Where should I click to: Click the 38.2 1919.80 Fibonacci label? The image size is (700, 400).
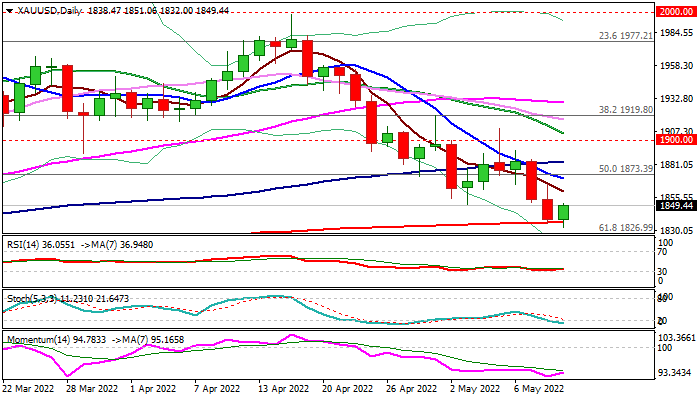point(625,109)
